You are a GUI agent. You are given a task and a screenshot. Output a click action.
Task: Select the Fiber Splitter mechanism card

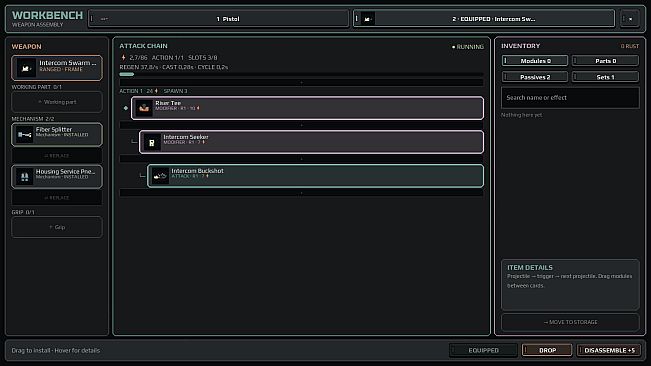(x=57, y=134)
